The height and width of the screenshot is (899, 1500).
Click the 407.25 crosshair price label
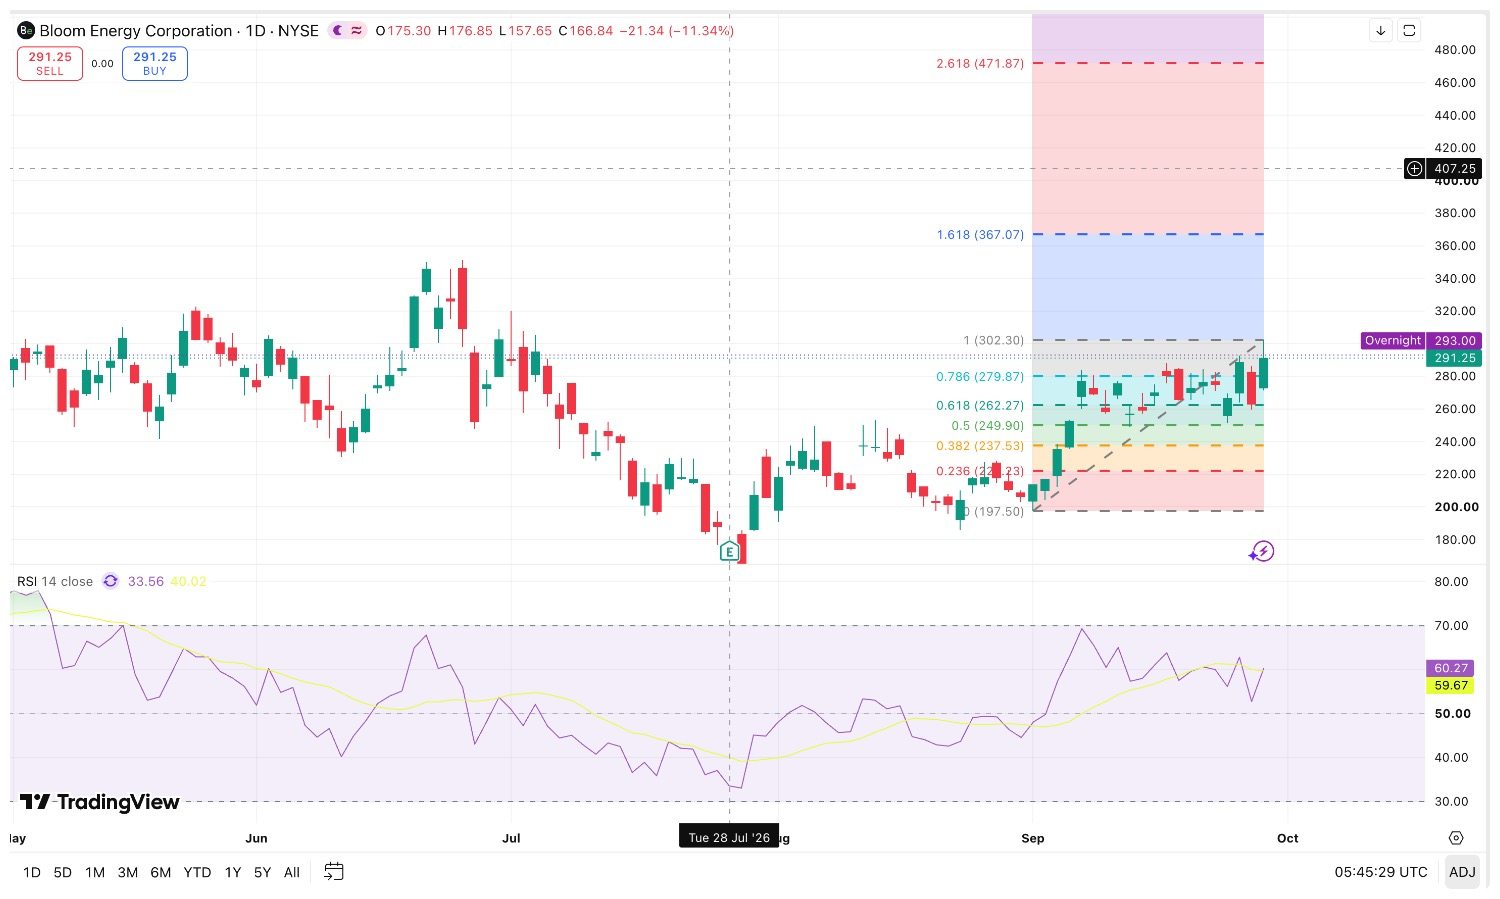click(1455, 169)
